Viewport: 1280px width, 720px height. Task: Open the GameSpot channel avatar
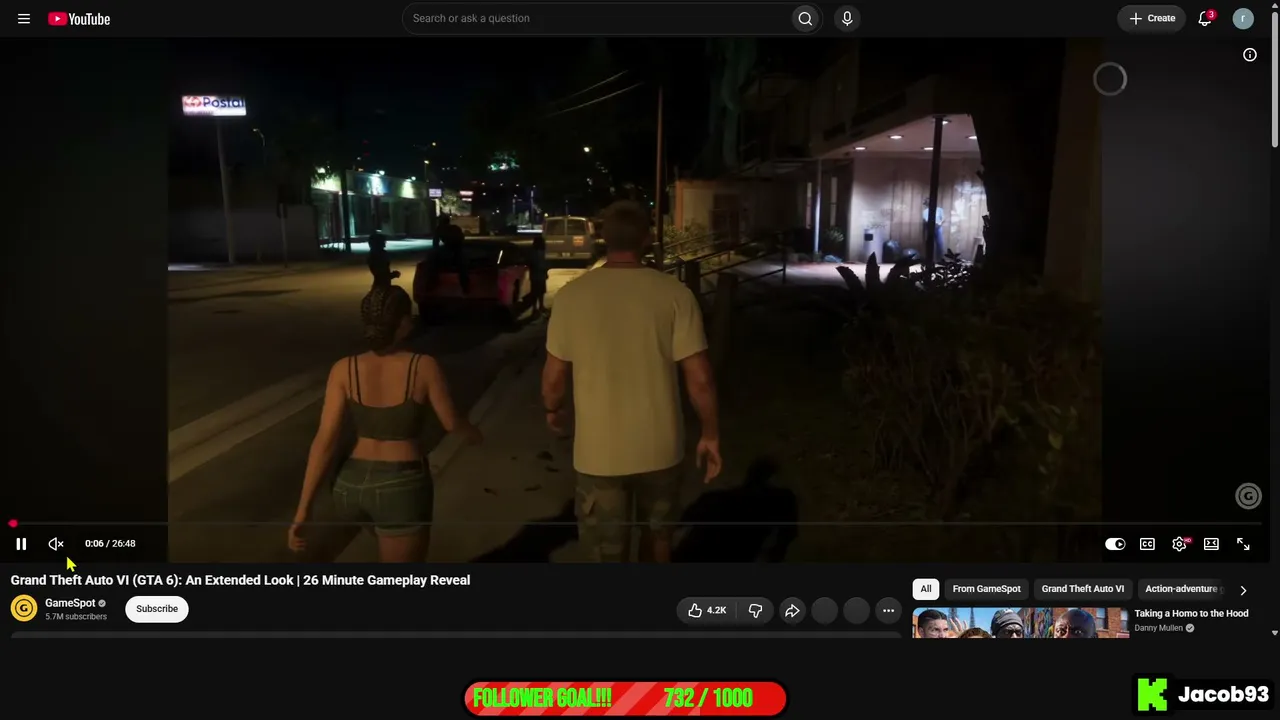click(x=24, y=608)
